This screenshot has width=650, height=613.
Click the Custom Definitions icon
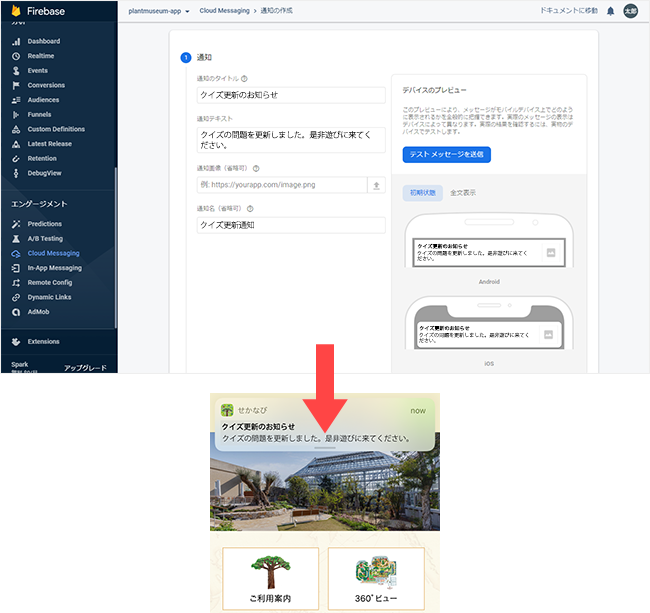pyautogui.click(x=16, y=129)
